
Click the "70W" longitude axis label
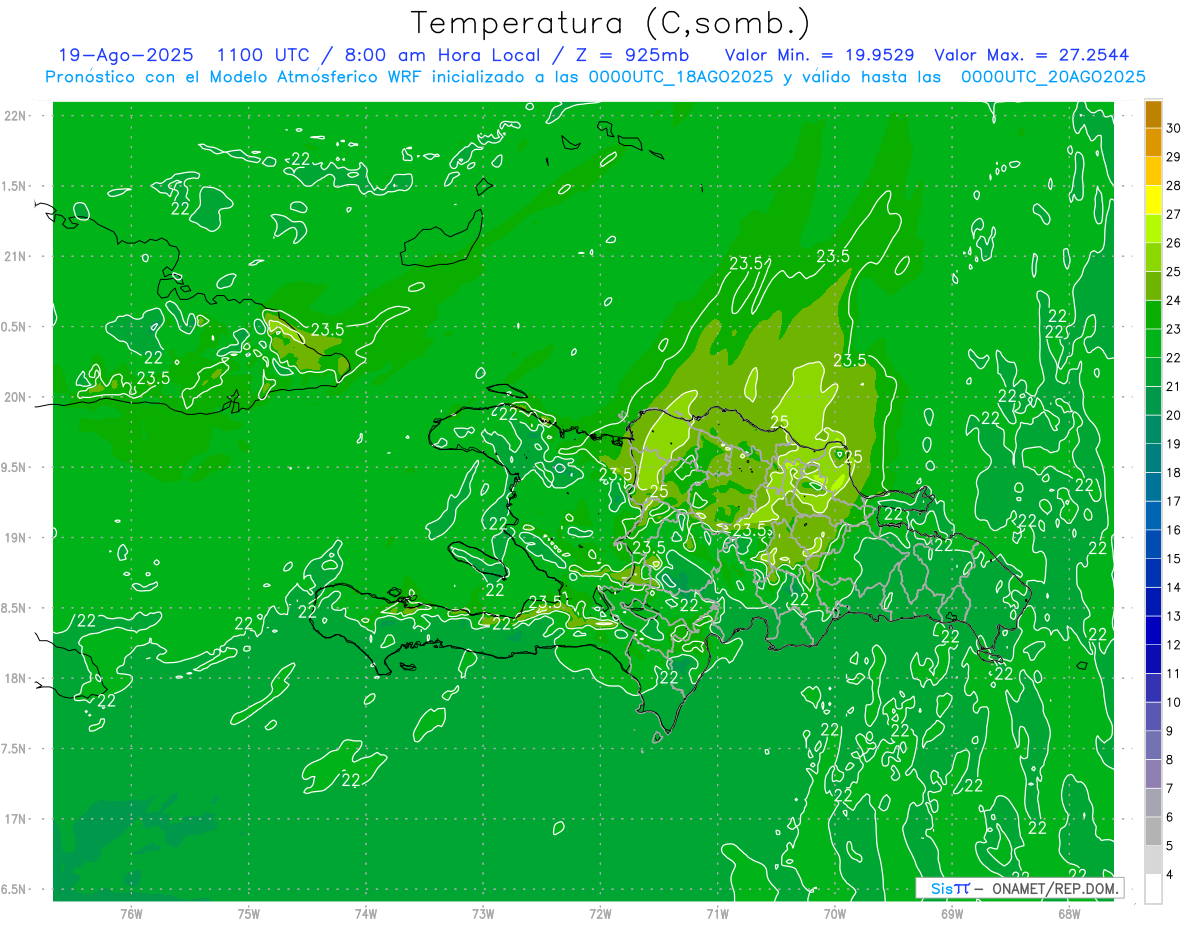(835, 913)
